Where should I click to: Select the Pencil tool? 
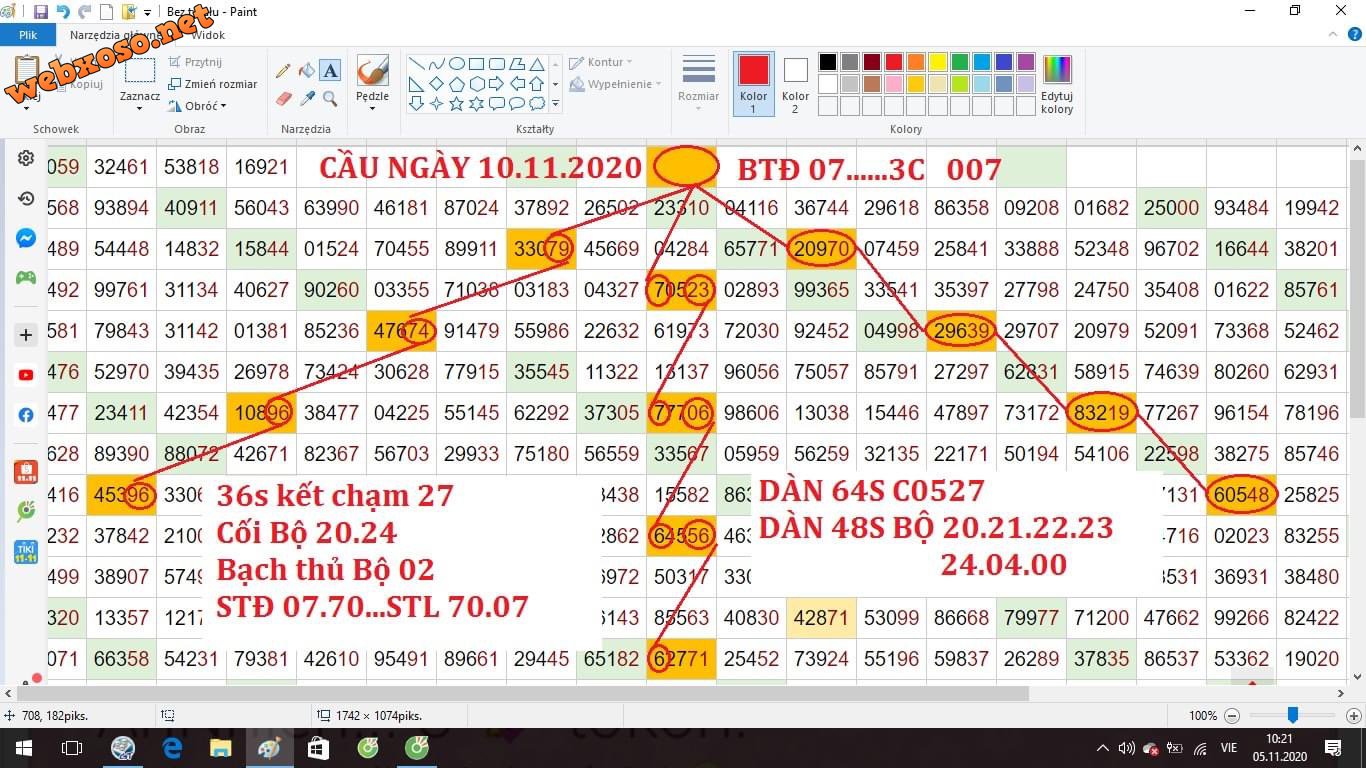click(283, 71)
